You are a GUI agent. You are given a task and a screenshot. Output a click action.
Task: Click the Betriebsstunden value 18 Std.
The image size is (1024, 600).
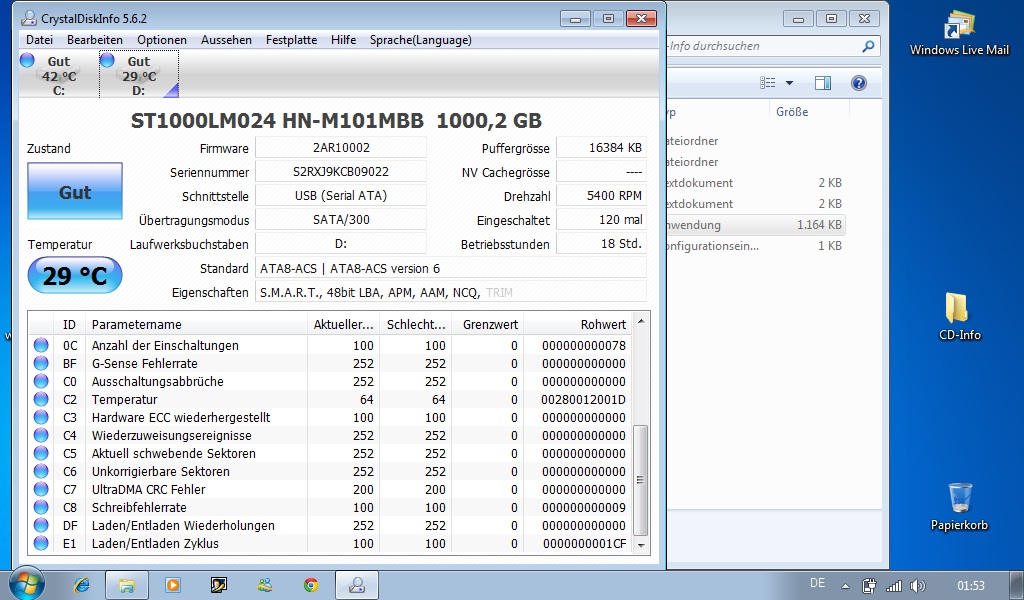(x=601, y=244)
